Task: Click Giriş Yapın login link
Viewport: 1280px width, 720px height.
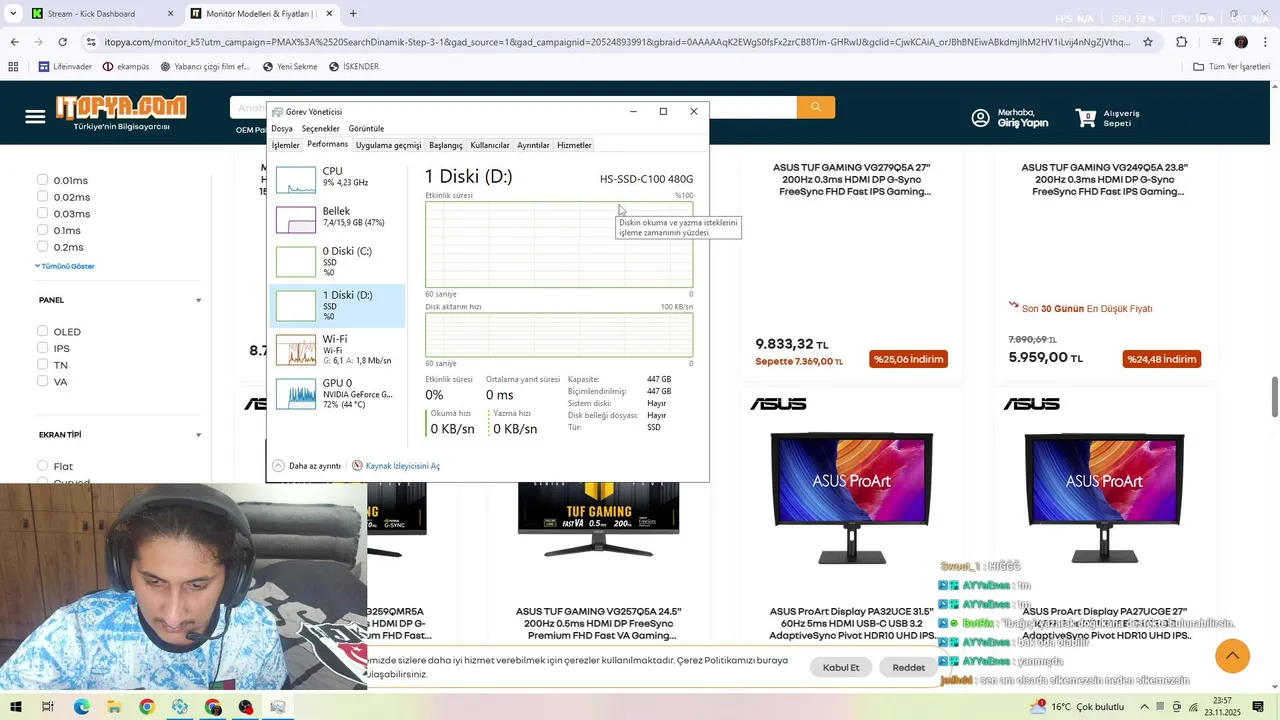Action: (x=1023, y=123)
